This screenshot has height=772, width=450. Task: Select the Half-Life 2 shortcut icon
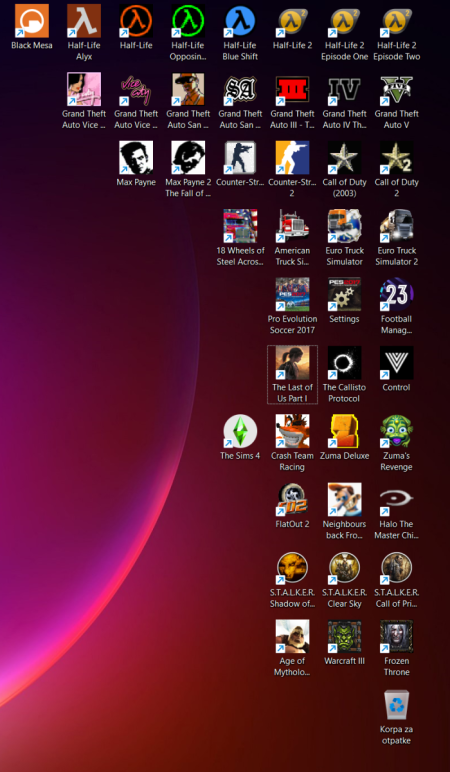point(292,21)
